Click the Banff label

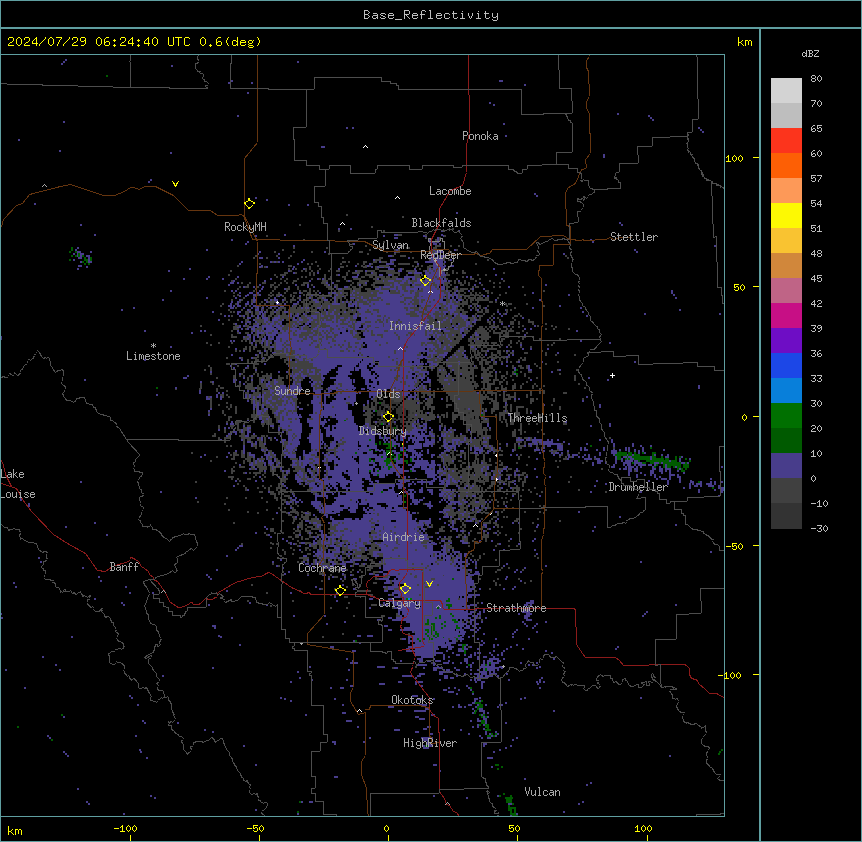[x=124, y=567]
